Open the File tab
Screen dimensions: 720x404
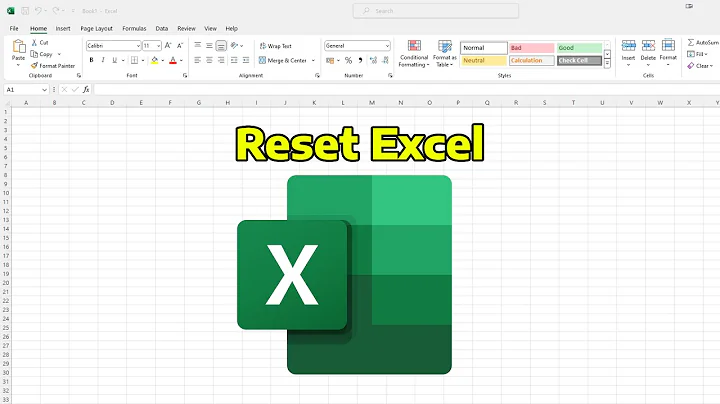14,28
